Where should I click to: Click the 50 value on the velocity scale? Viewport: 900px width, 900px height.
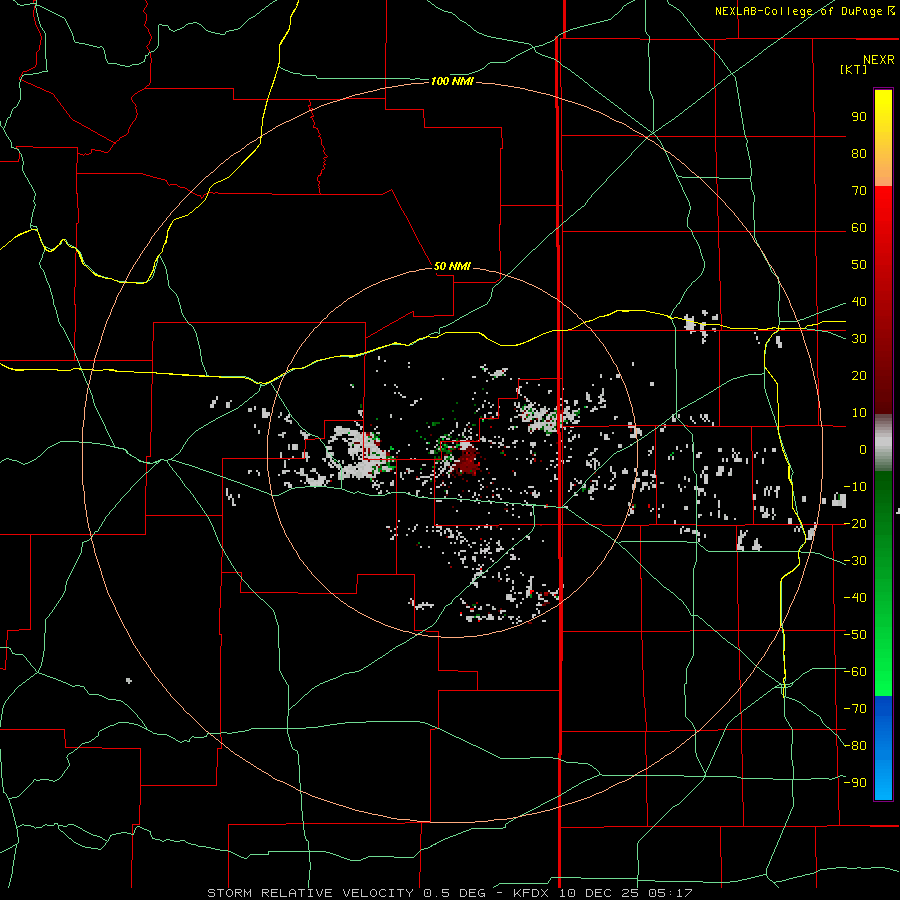(x=859, y=265)
